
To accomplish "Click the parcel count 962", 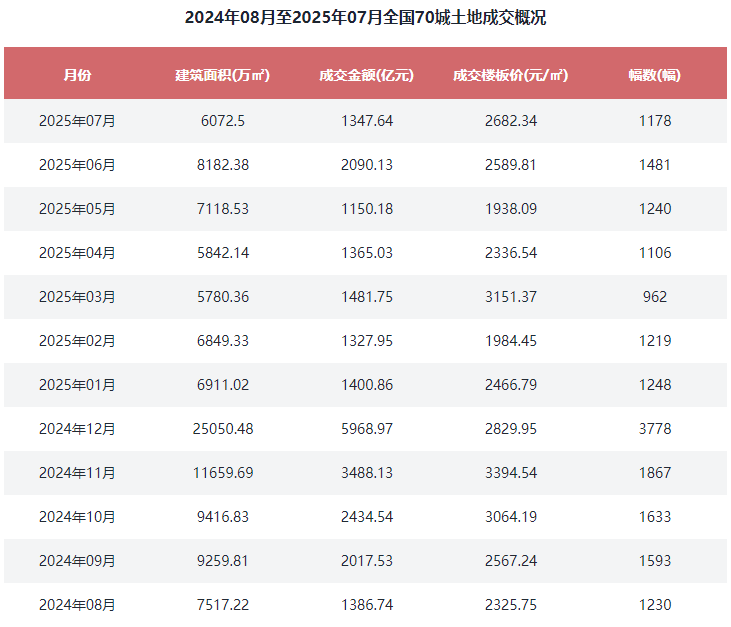I will 655,296.
